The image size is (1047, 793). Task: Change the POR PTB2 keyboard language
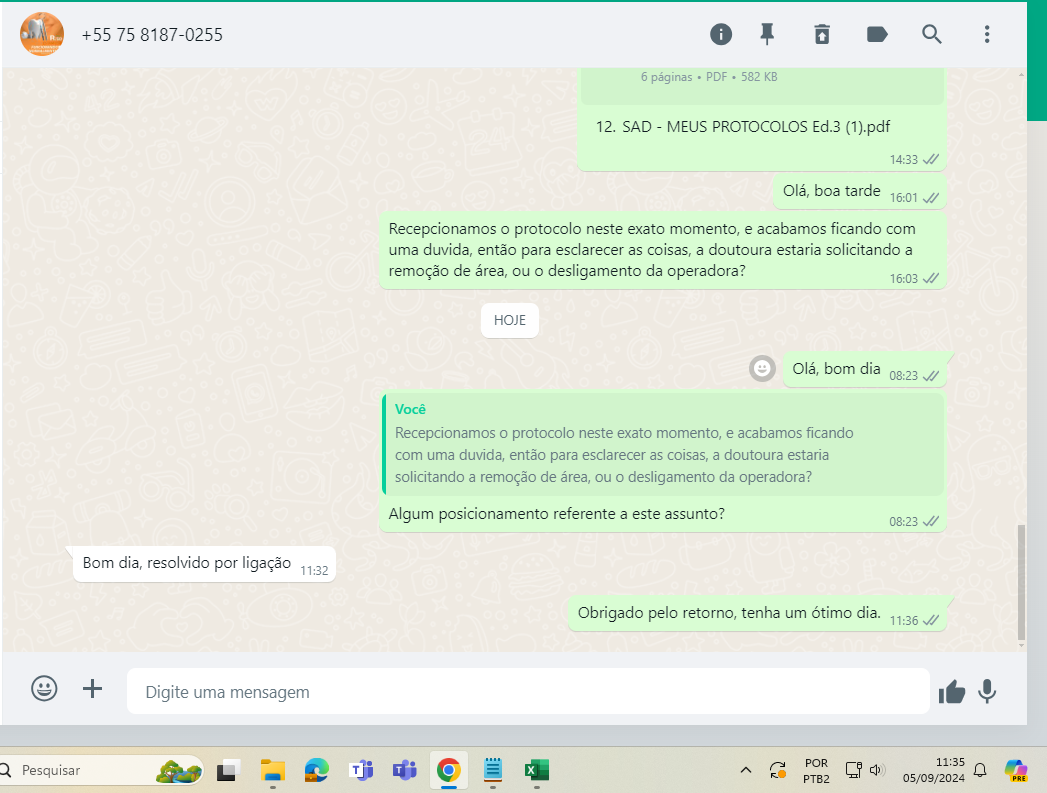pyautogui.click(x=816, y=770)
